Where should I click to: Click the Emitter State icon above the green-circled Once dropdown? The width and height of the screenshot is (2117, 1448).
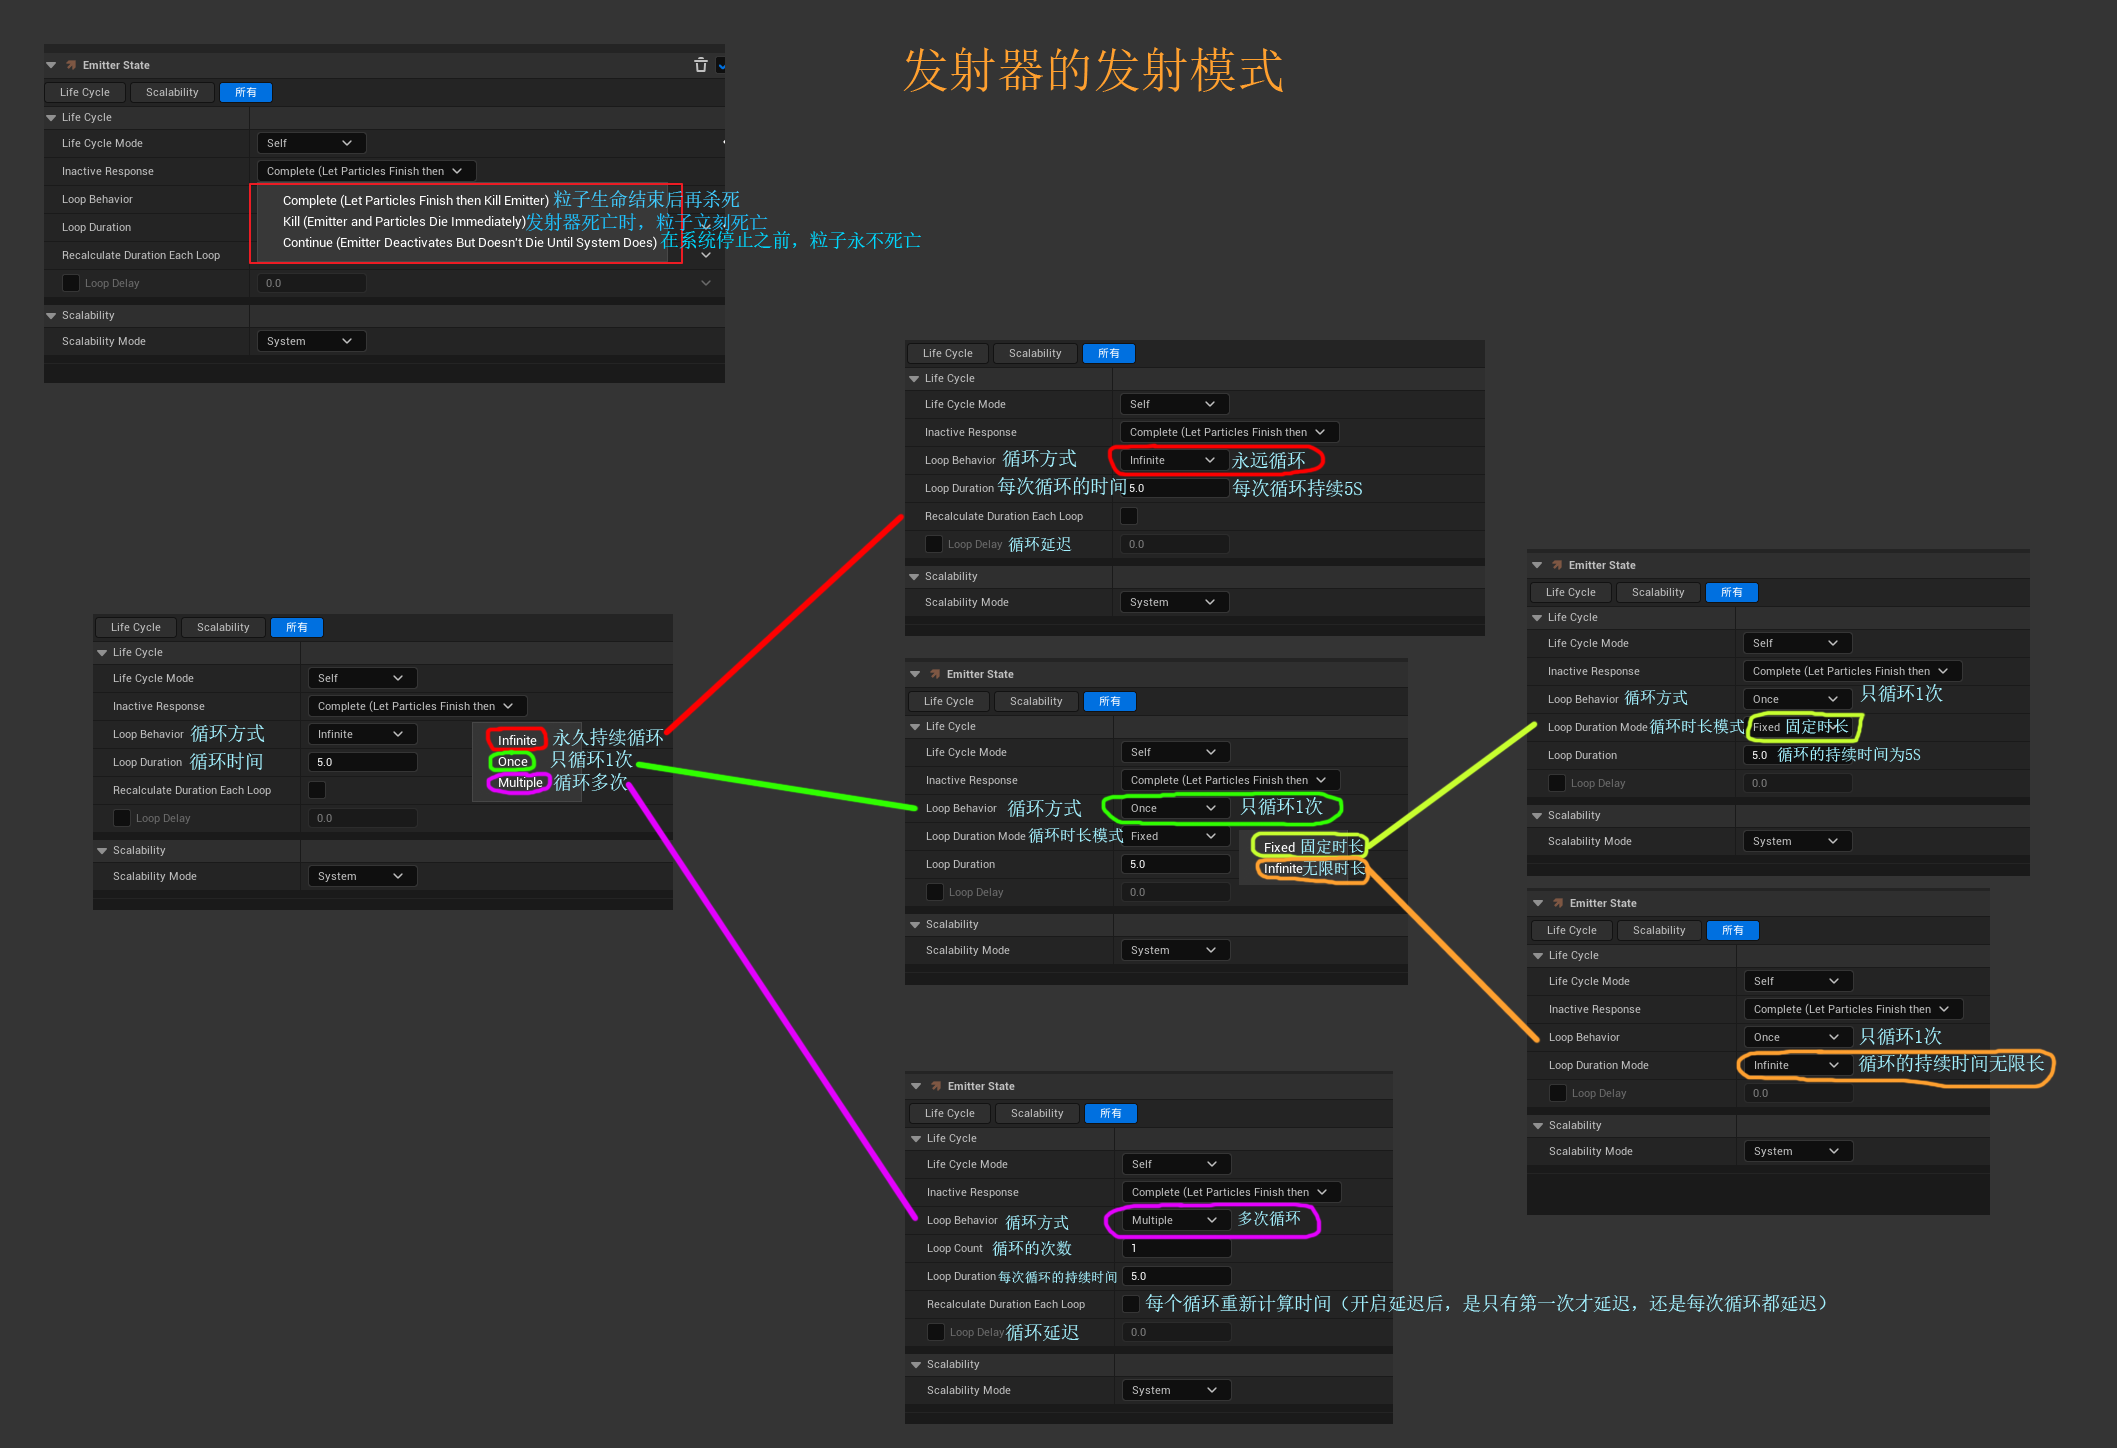coord(935,674)
